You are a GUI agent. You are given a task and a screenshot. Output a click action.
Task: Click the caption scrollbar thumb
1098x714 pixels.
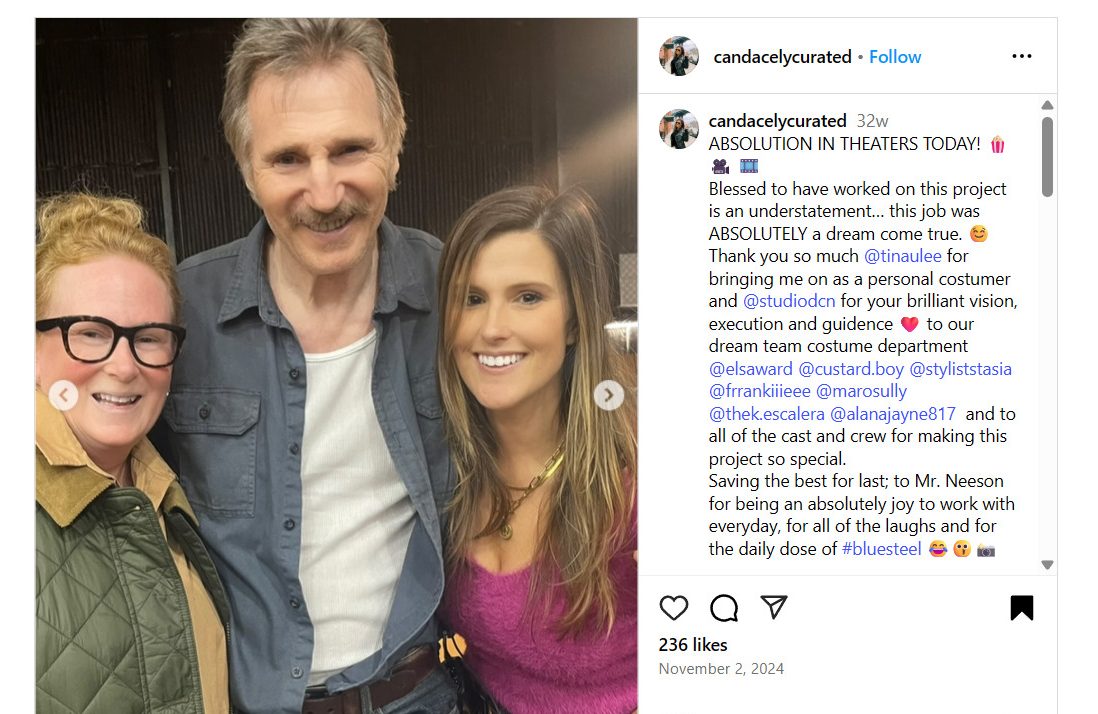(1047, 157)
